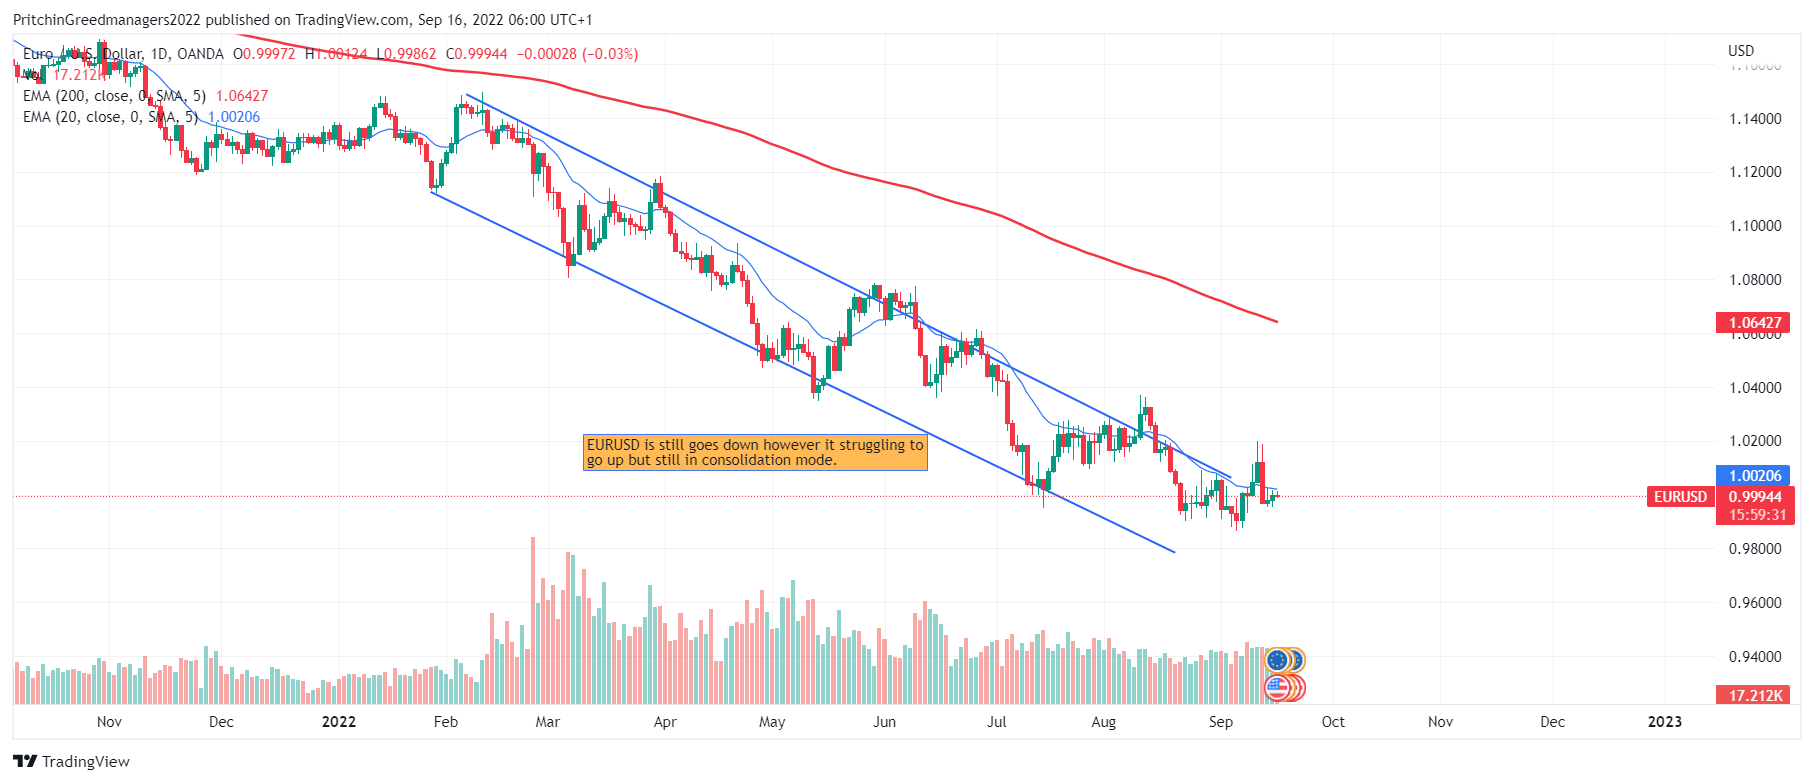
Task: Click the red 1.06427 EMA price label
Action: coord(1755,323)
